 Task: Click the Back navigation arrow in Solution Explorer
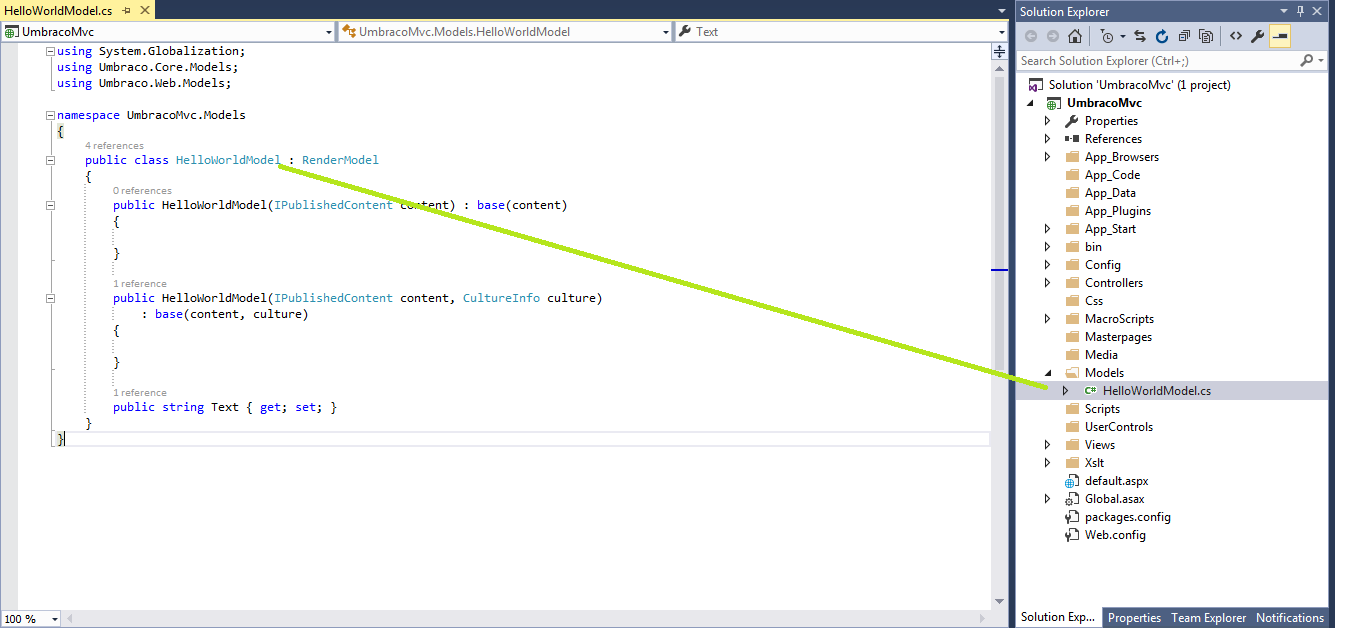pos(1031,36)
